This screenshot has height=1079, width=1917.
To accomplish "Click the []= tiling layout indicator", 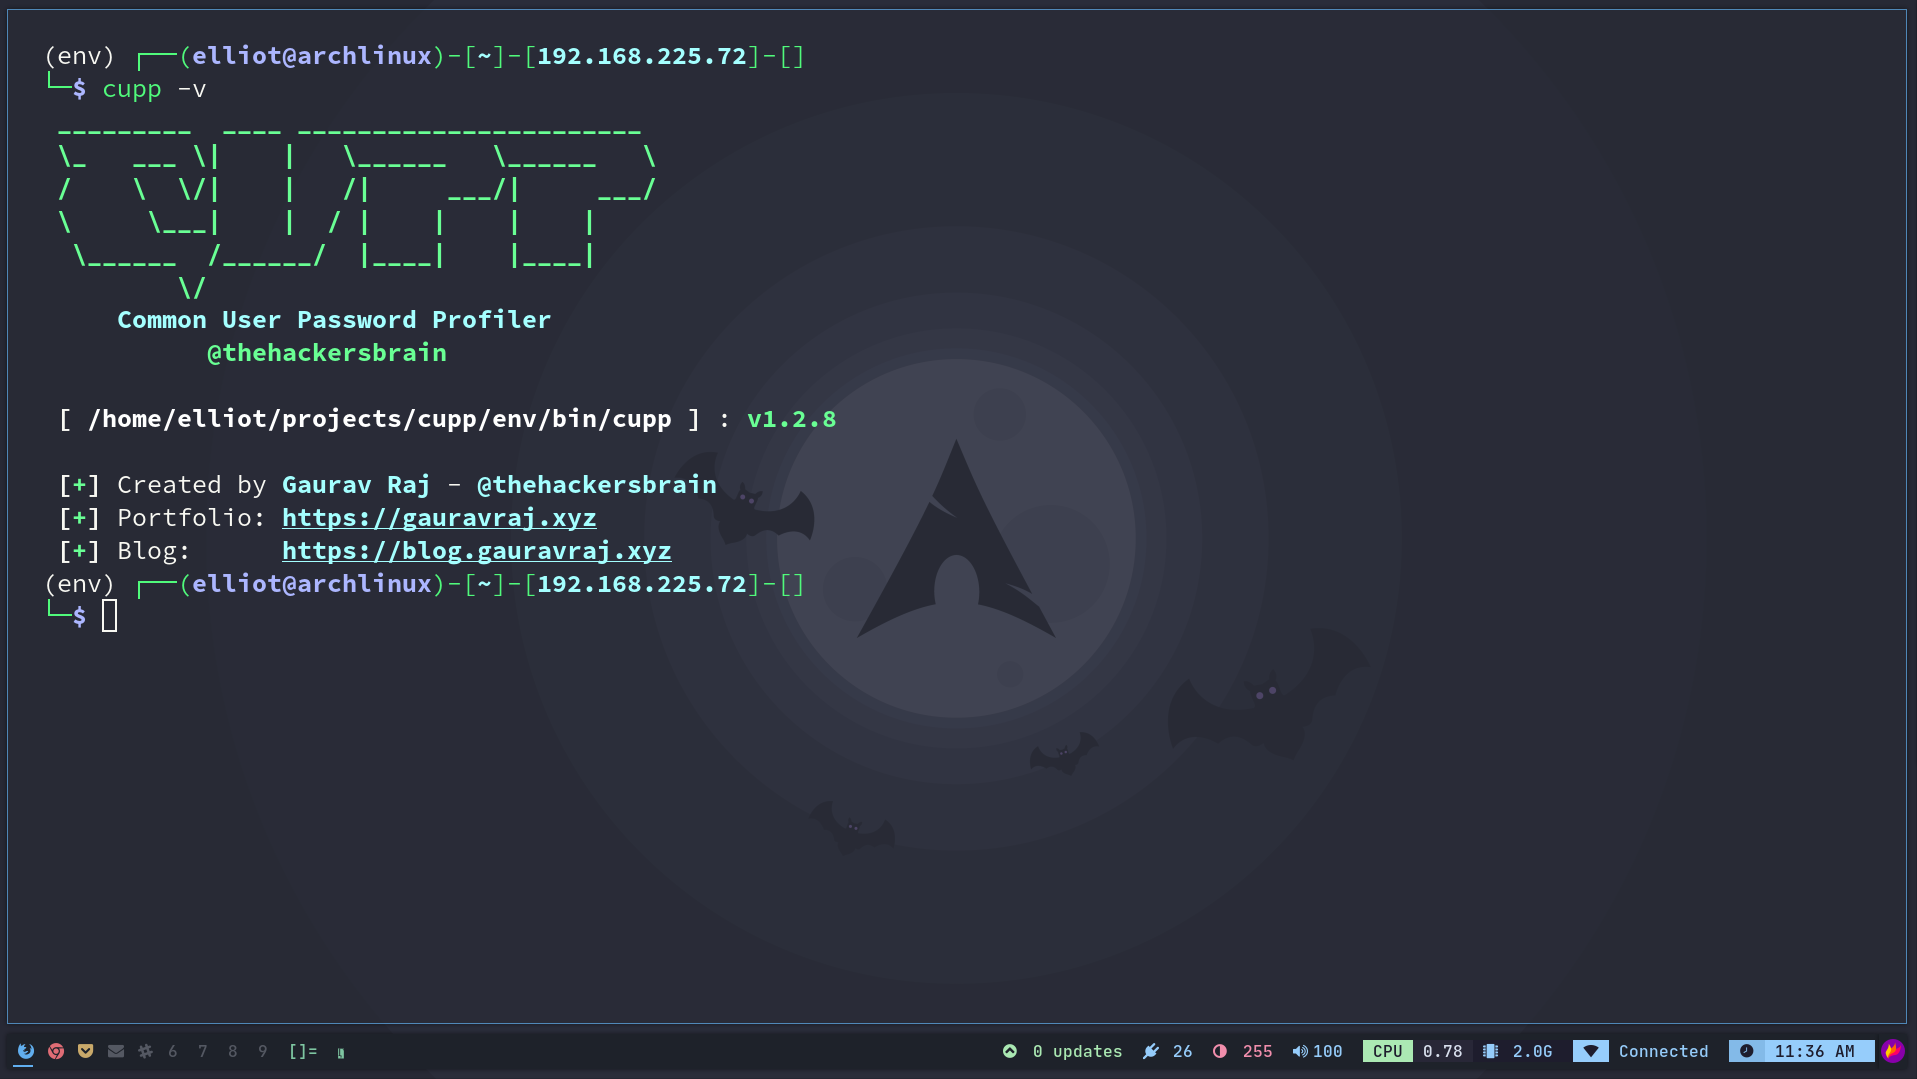I will [x=303, y=1051].
